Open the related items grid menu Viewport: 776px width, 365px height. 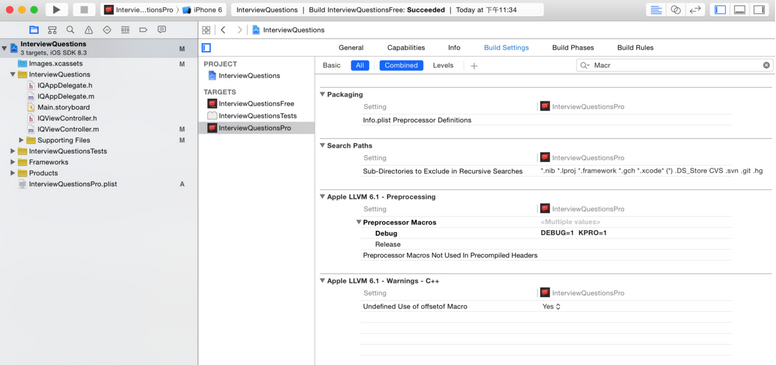coord(206,30)
